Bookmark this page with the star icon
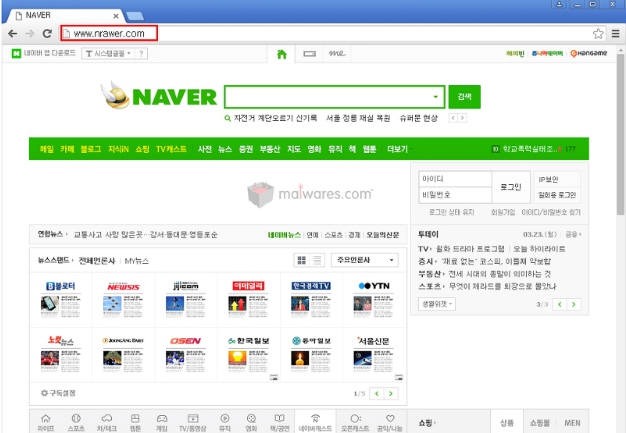This screenshot has width=626, height=433. pos(598,34)
